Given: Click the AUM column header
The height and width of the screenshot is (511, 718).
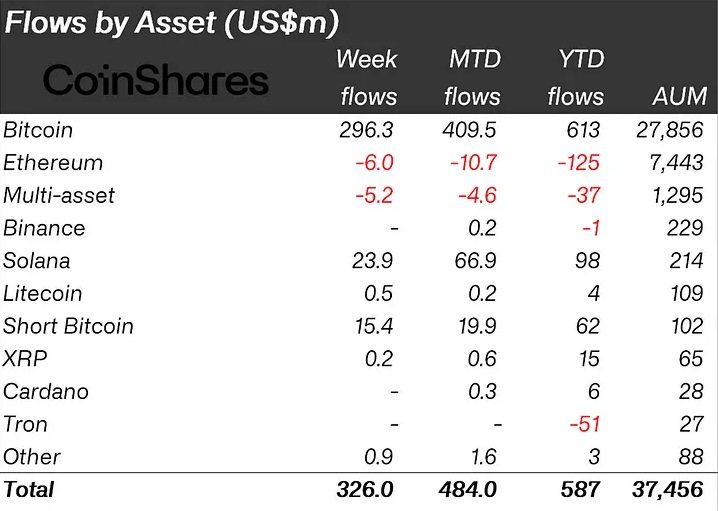Looking at the screenshot, I should 680,96.
